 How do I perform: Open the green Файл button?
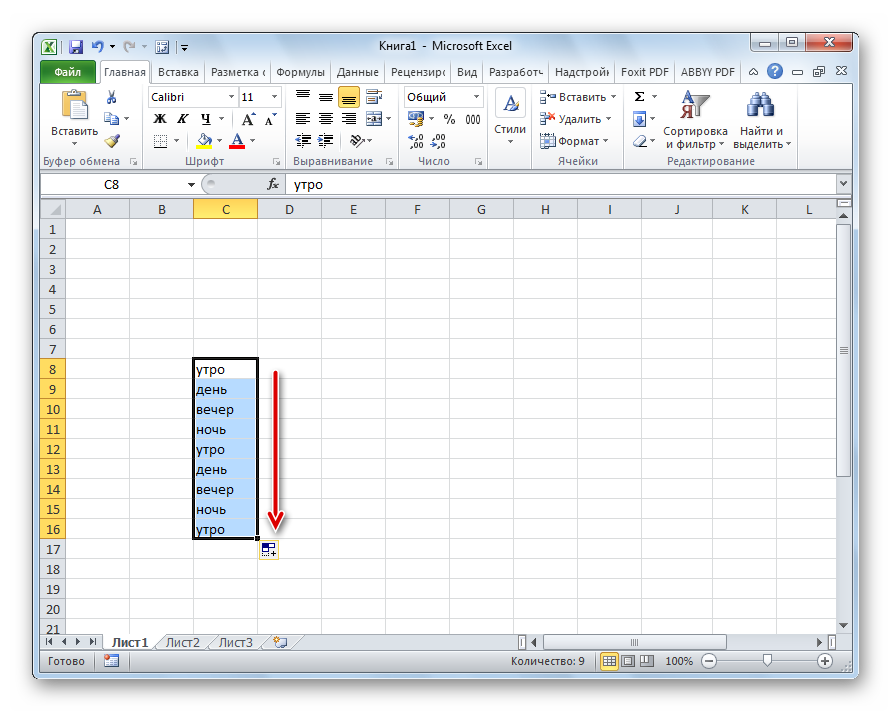68,72
